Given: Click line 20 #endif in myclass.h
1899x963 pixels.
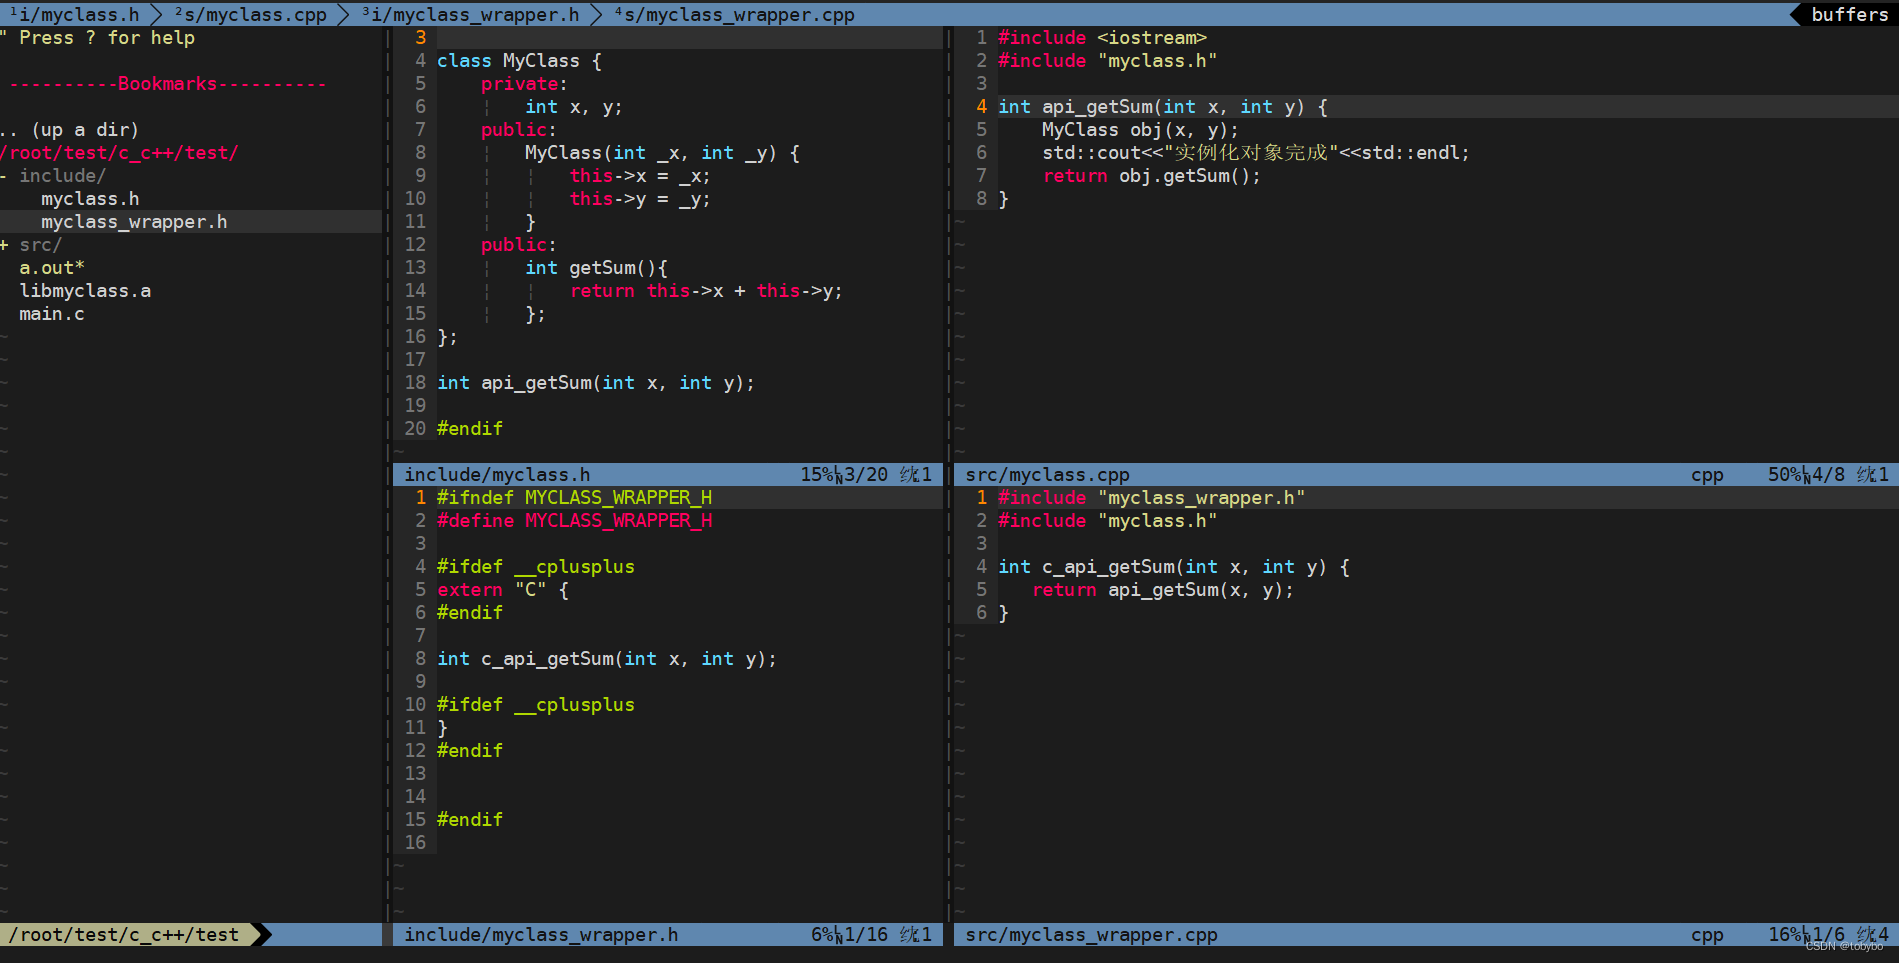Looking at the screenshot, I should [x=469, y=429].
